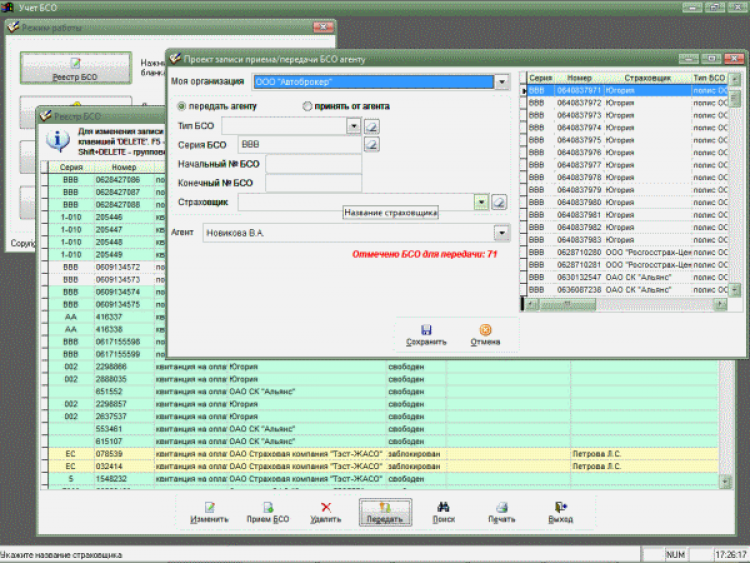Click the Страховщик column header in right grid

pos(646,77)
